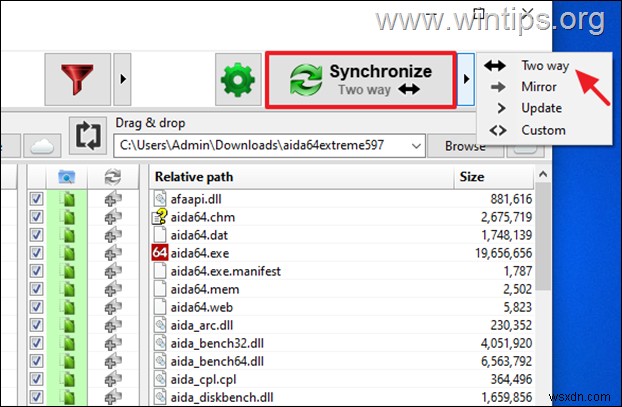Viewport: 622px width, 407px height.
Task: Click sync action icon for aida64.chm row
Action: tap(113, 217)
